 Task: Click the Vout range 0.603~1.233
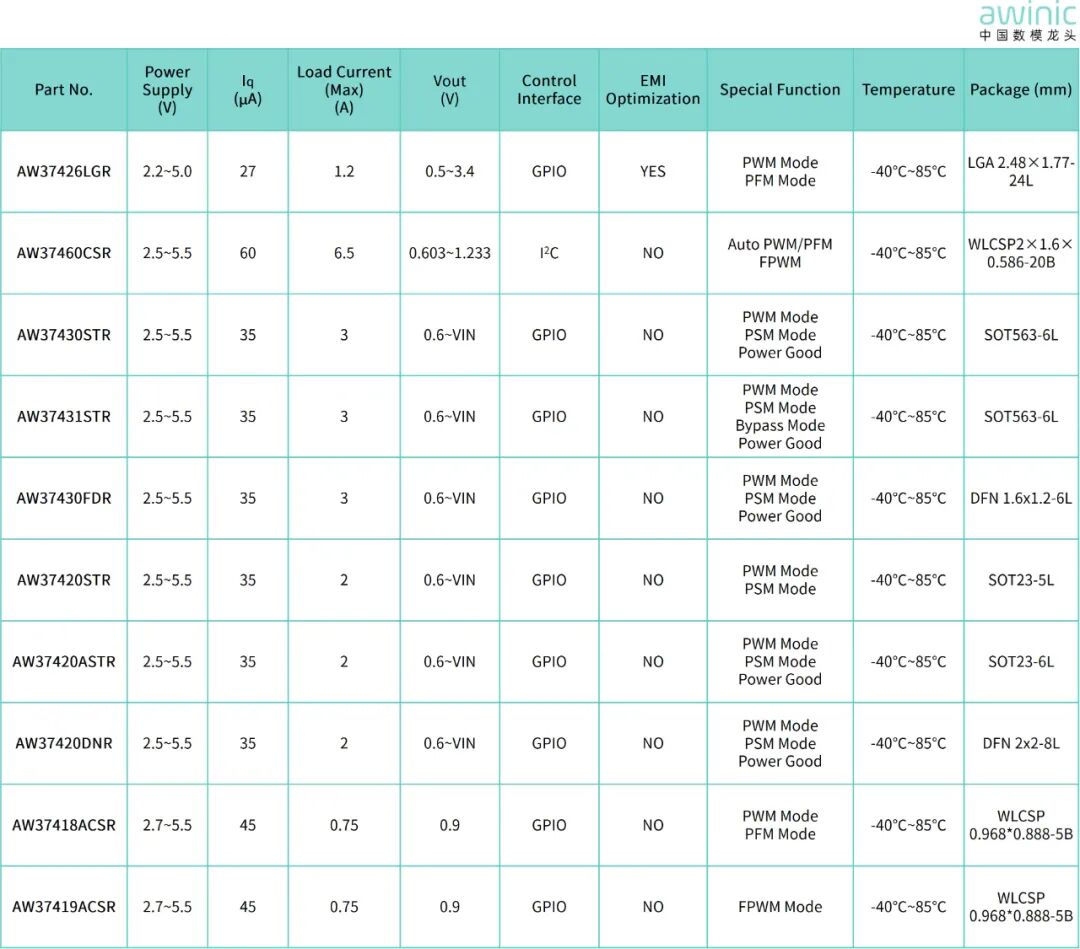pyautogui.click(x=449, y=253)
